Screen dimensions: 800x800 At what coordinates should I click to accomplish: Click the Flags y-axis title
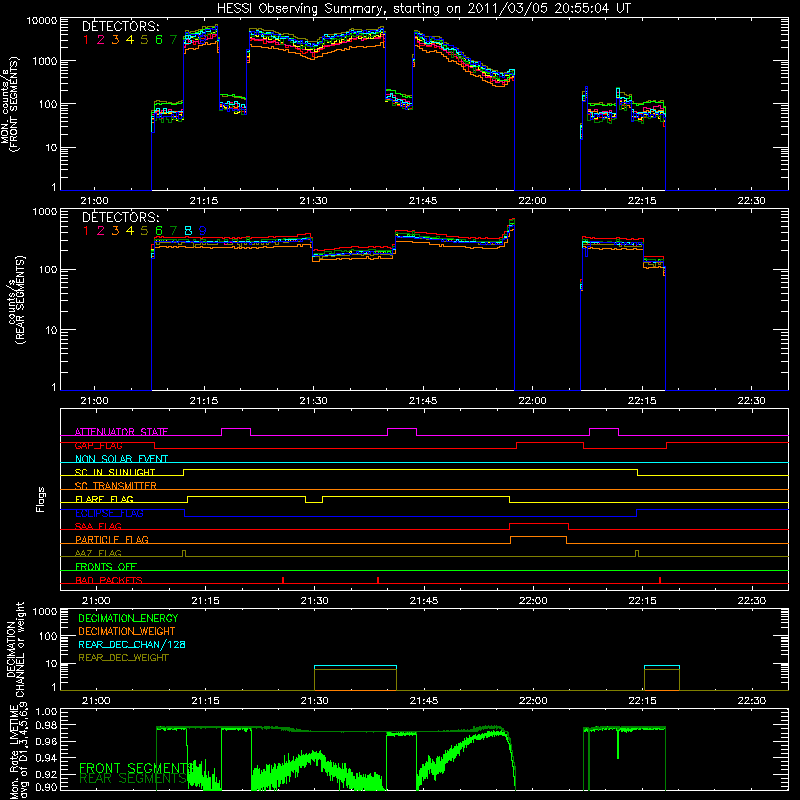click(41, 499)
